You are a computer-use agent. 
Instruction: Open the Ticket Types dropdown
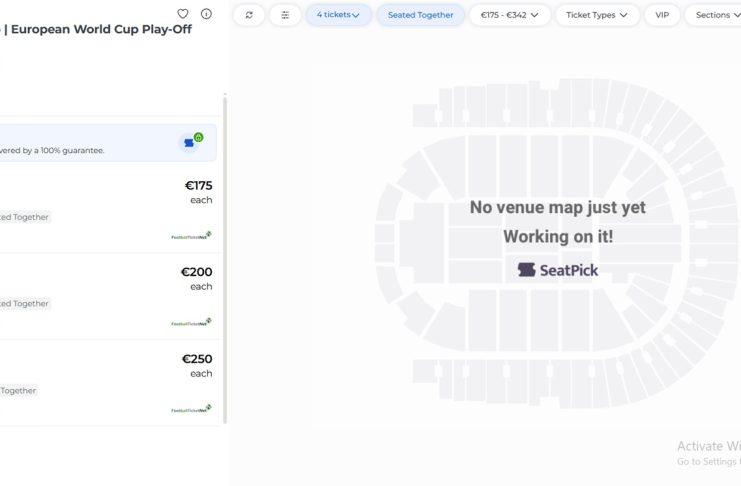click(597, 15)
